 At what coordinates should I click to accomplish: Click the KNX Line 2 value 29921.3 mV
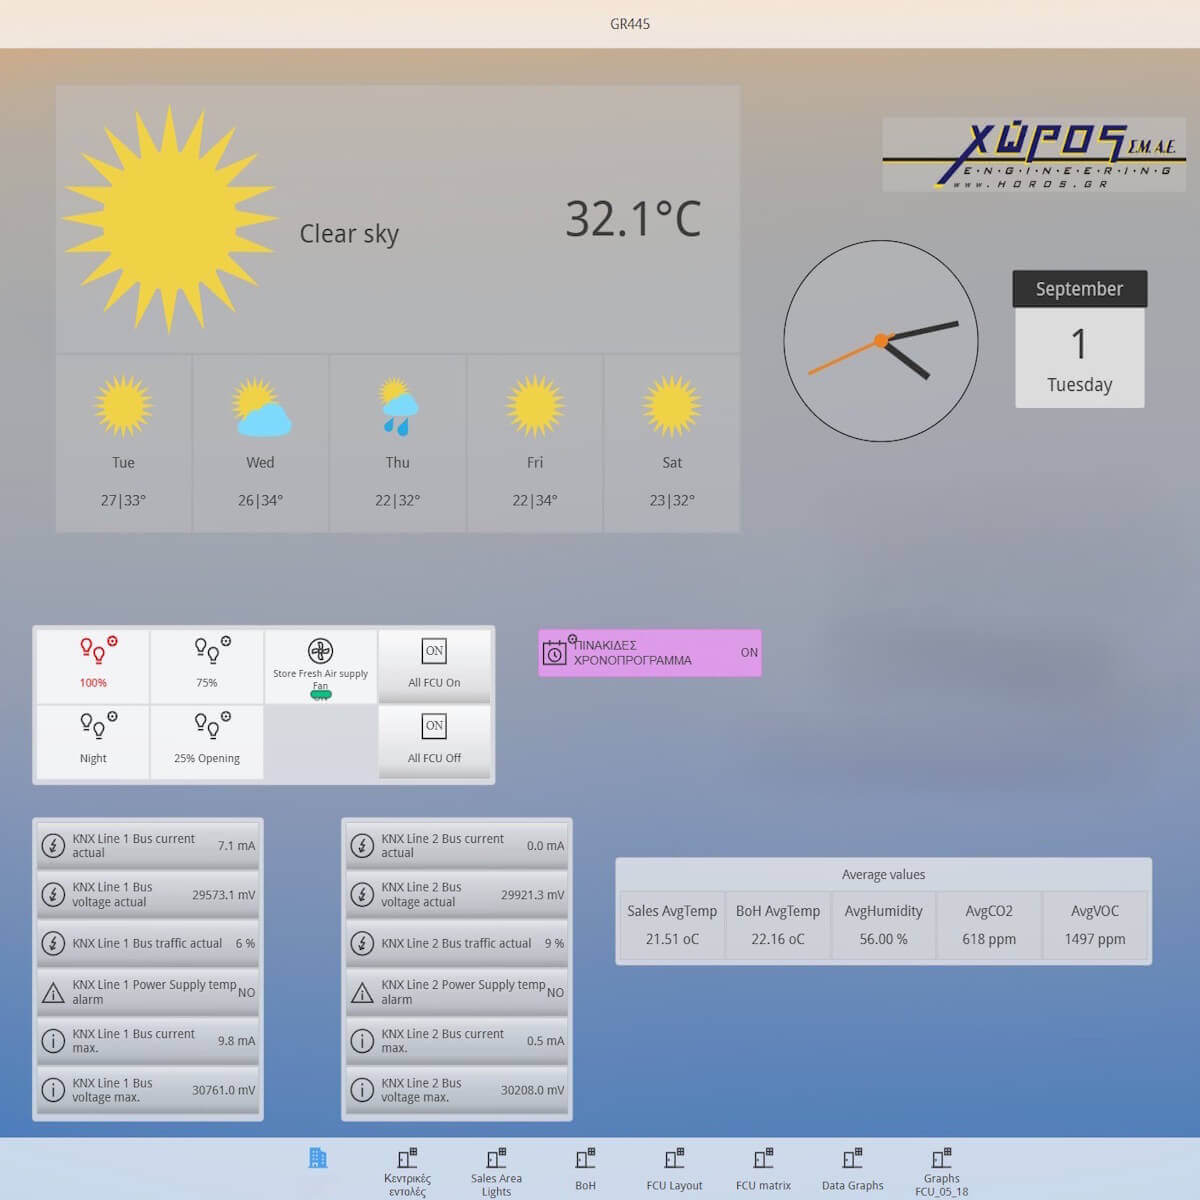point(533,895)
